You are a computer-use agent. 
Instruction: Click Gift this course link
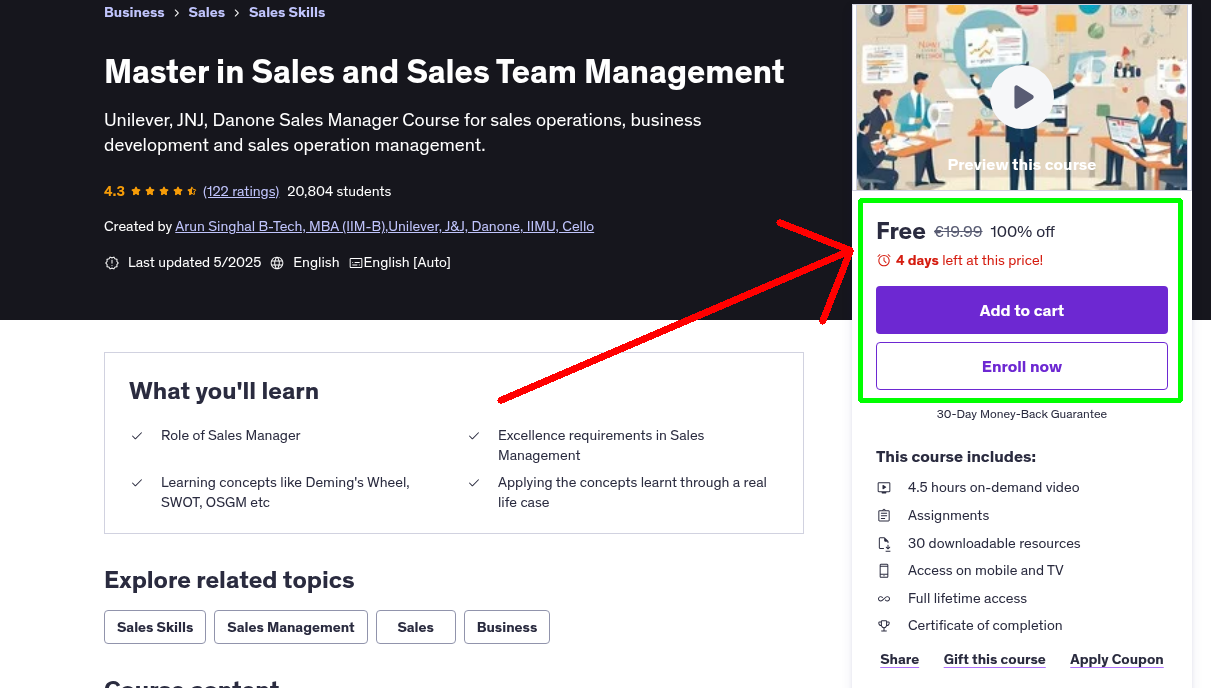994,659
